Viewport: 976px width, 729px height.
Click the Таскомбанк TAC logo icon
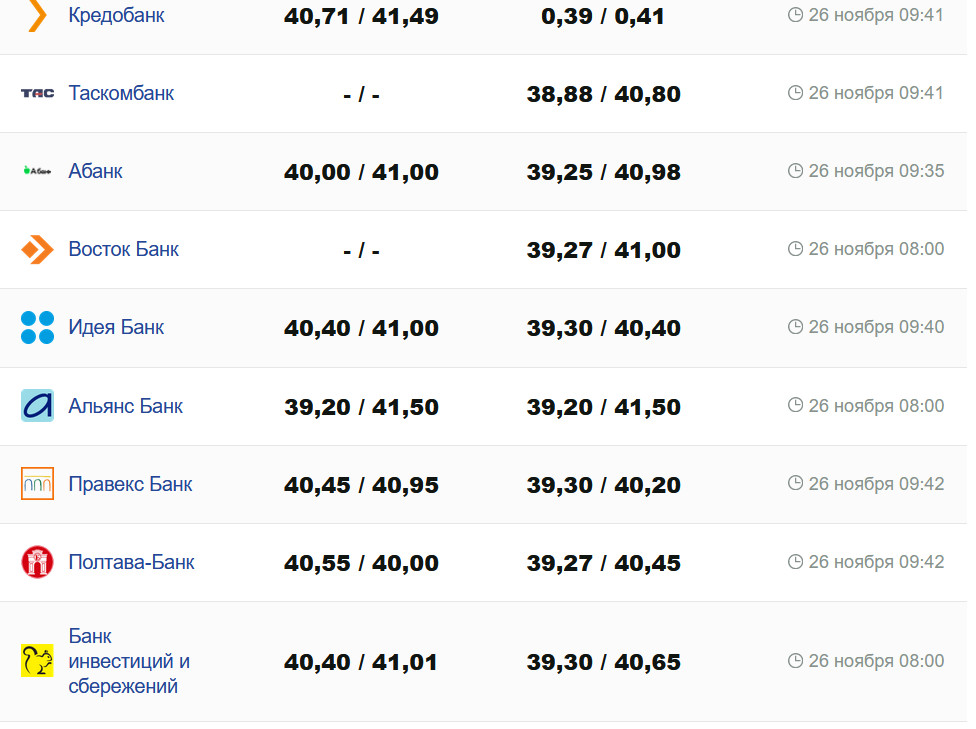pyautogui.click(x=37, y=93)
